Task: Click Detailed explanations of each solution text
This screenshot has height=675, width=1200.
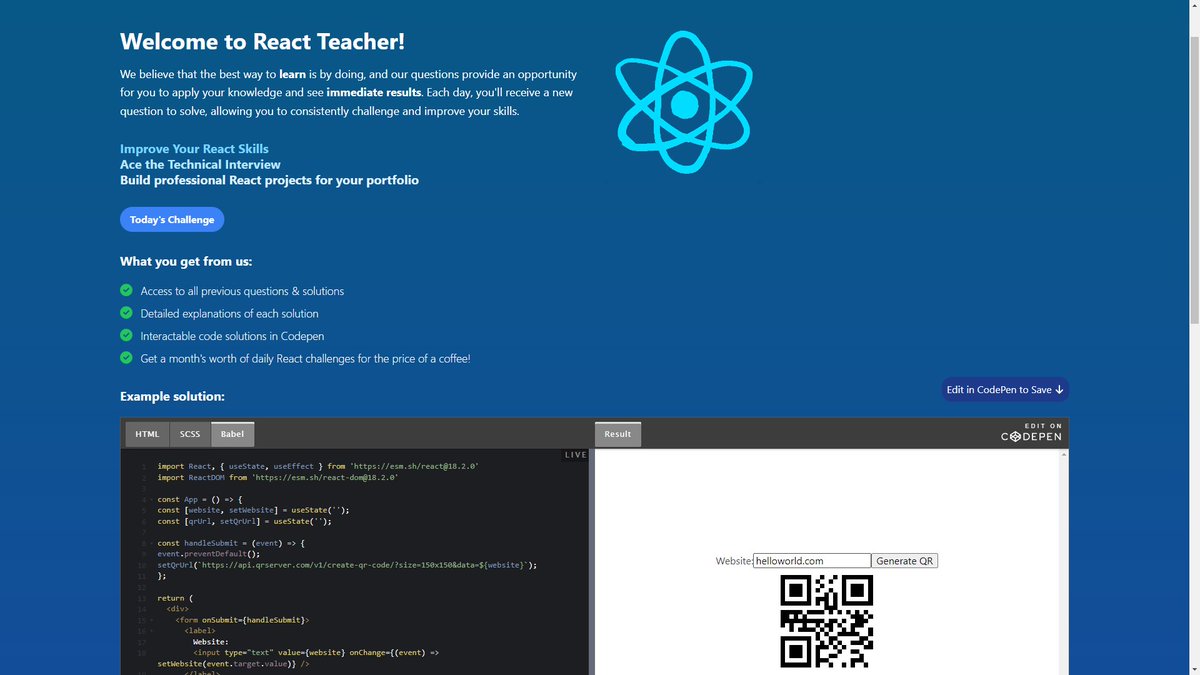Action: (229, 314)
